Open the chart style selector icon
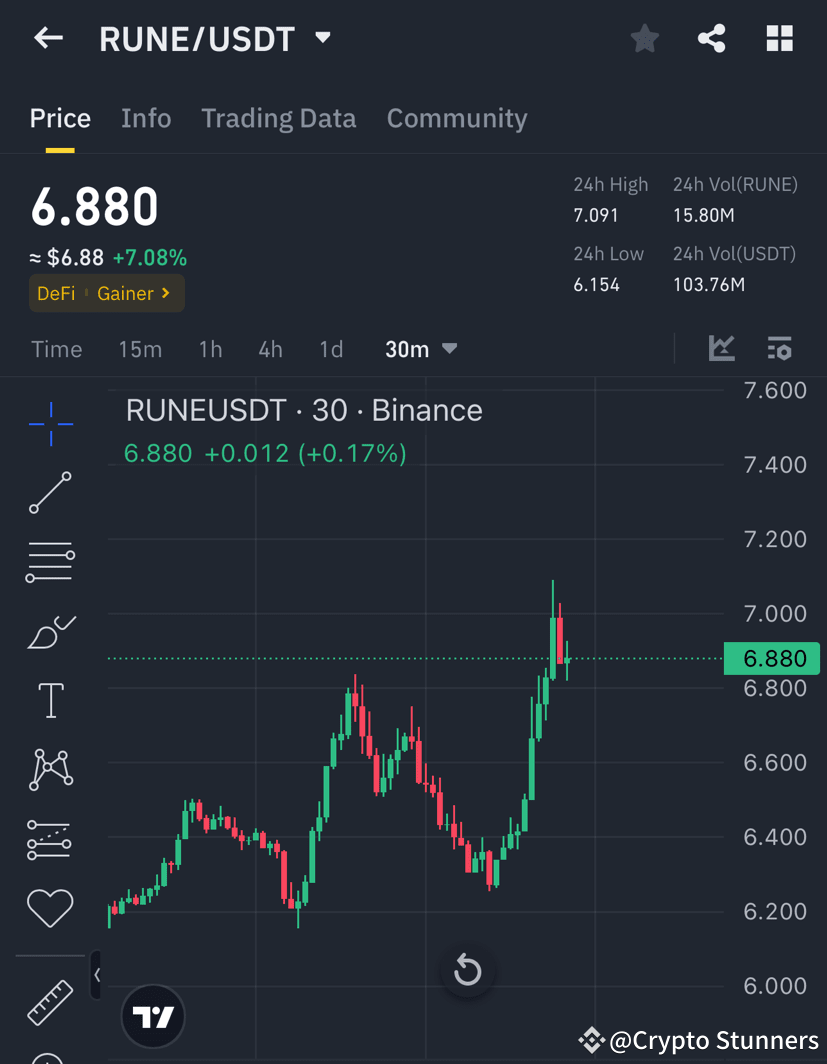Image resolution: width=827 pixels, height=1064 pixels. pos(721,348)
